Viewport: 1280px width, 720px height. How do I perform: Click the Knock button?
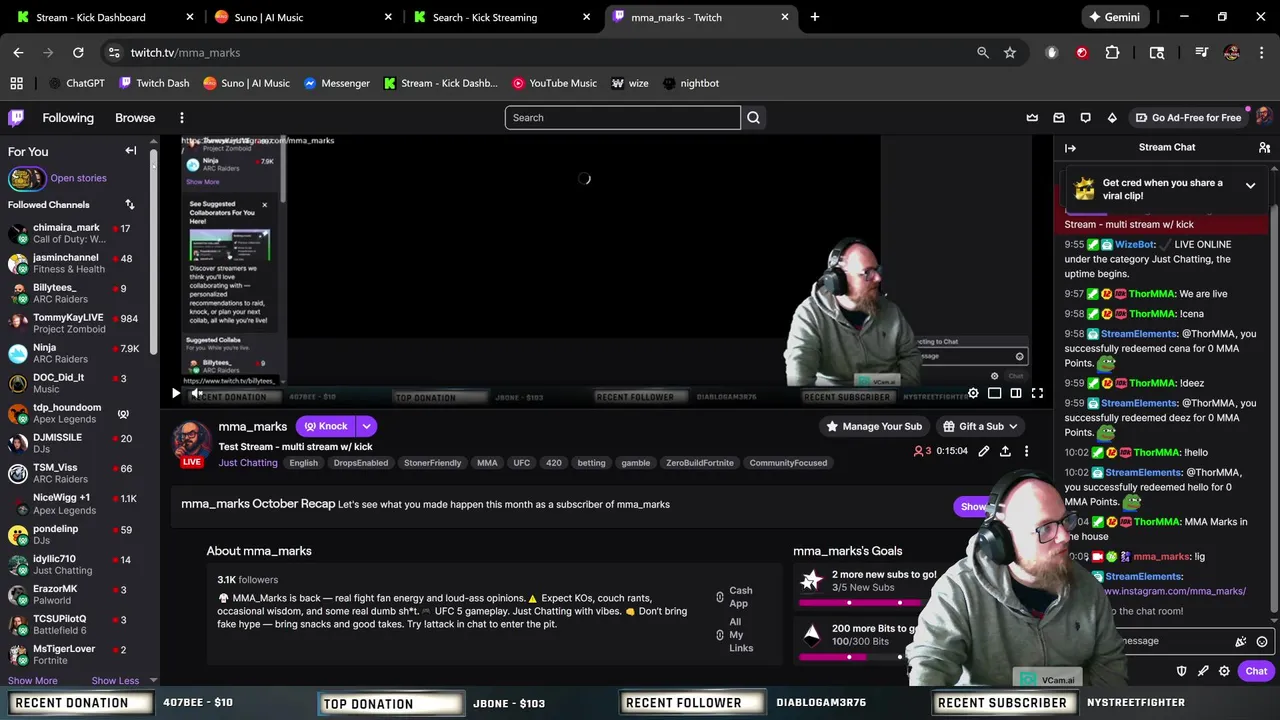pos(326,426)
